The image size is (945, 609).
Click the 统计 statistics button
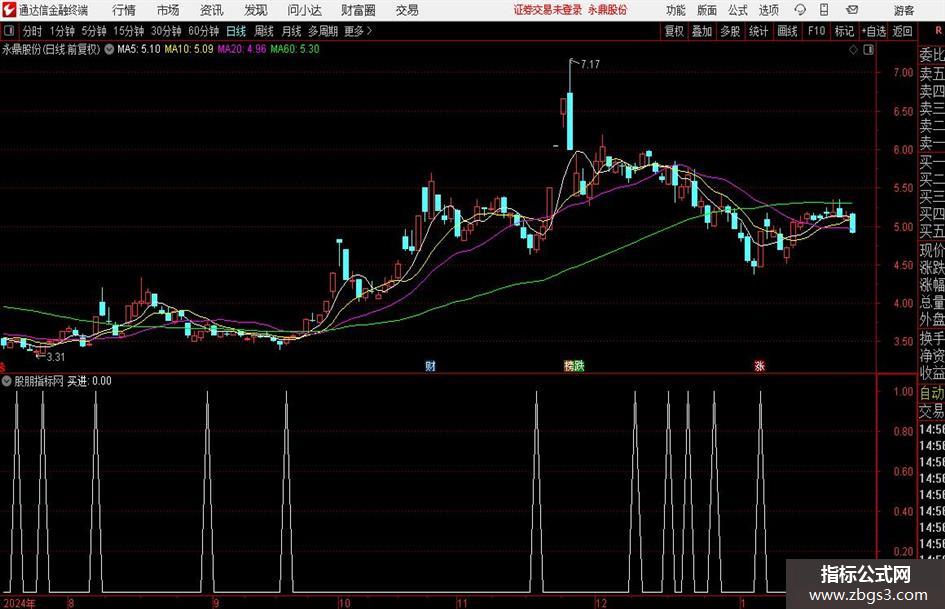pyautogui.click(x=759, y=31)
